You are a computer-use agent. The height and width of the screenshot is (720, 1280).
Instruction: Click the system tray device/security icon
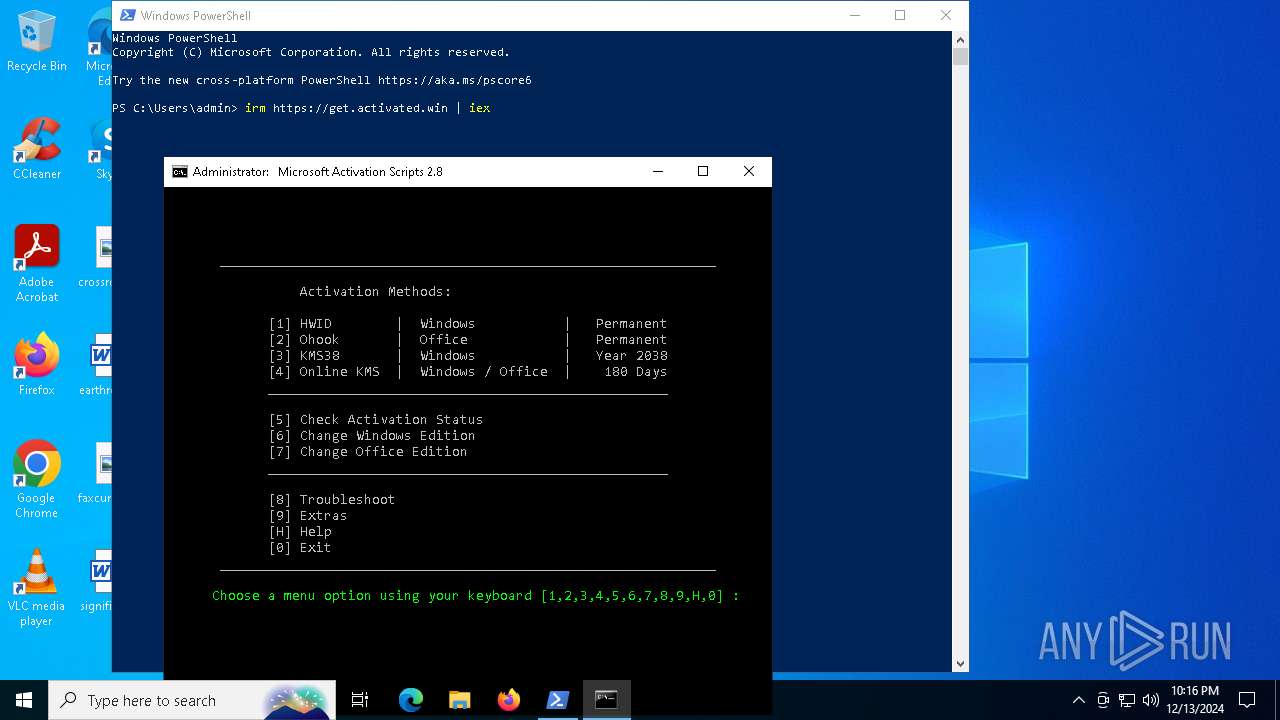[x=1103, y=700]
